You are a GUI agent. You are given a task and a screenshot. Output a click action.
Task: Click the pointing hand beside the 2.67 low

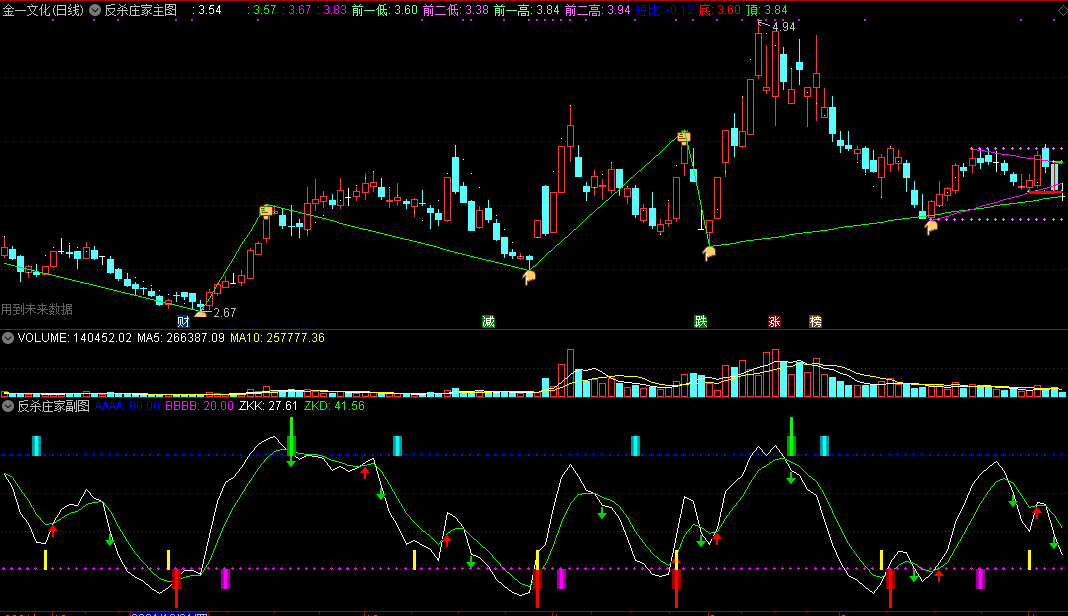pyautogui.click(x=200, y=313)
